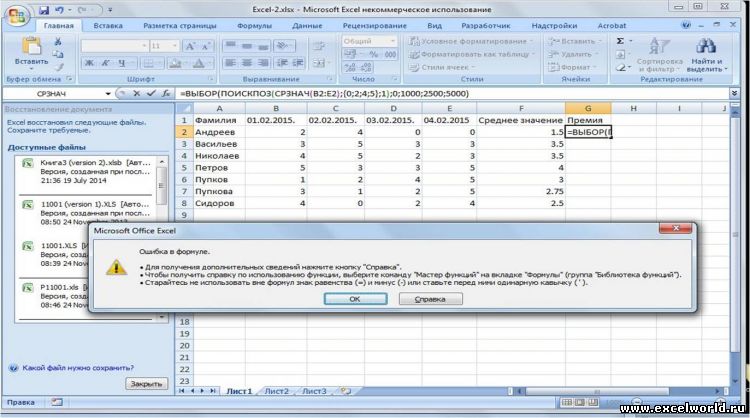The height and width of the screenshot is (418, 750).
Task: Click the file icon next to P11001.xls
Action: pyautogui.click(x=28, y=288)
